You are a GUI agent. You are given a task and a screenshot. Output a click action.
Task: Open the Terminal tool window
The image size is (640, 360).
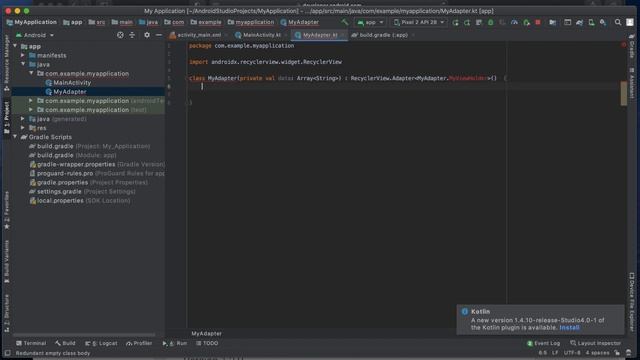(x=31, y=343)
